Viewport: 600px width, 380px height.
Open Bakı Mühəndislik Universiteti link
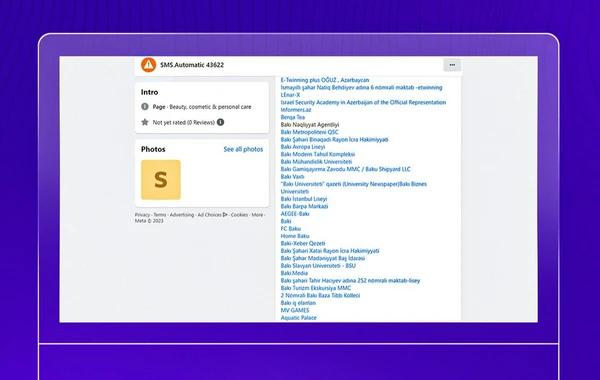click(316, 162)
